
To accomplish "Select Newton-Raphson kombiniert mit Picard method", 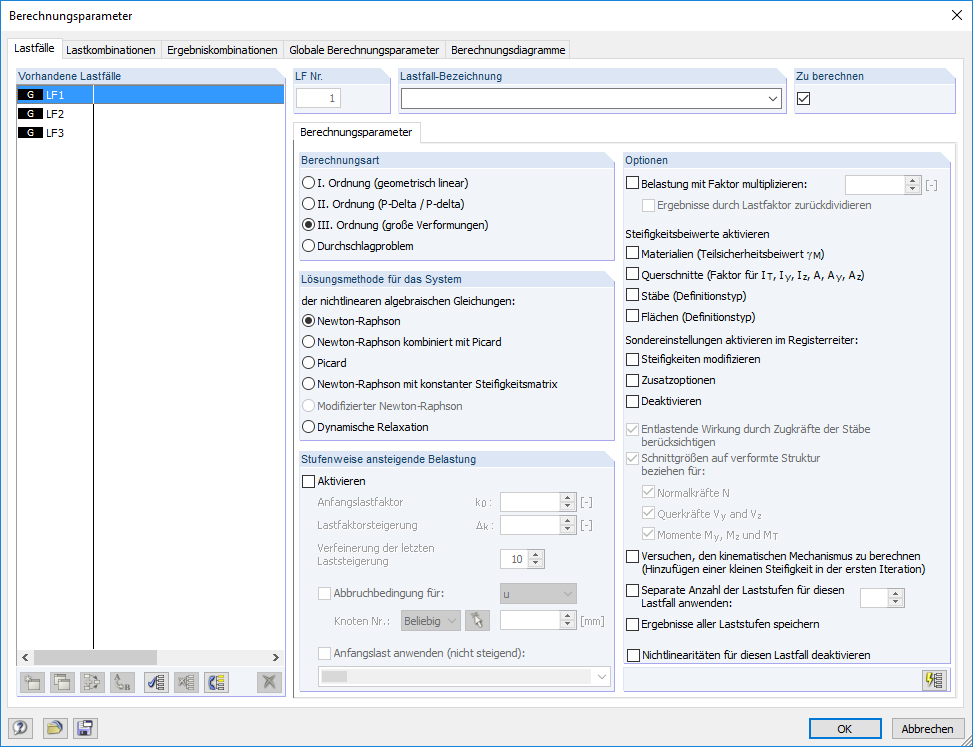I will [x=308, y=341].
